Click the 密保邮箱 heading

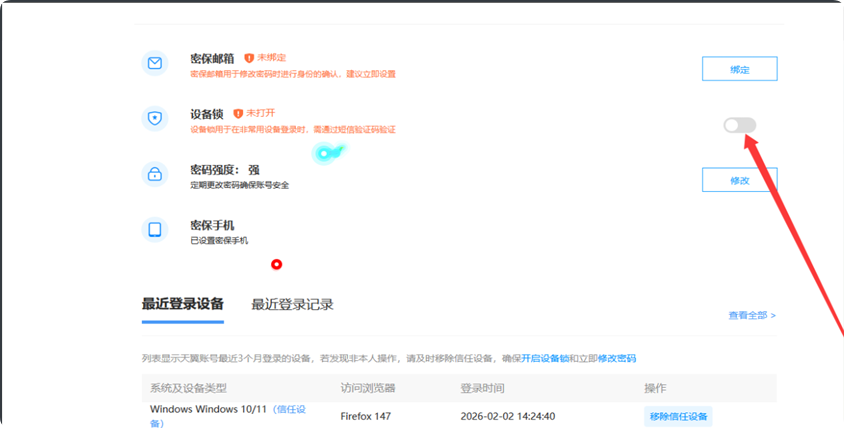[212, 59]
